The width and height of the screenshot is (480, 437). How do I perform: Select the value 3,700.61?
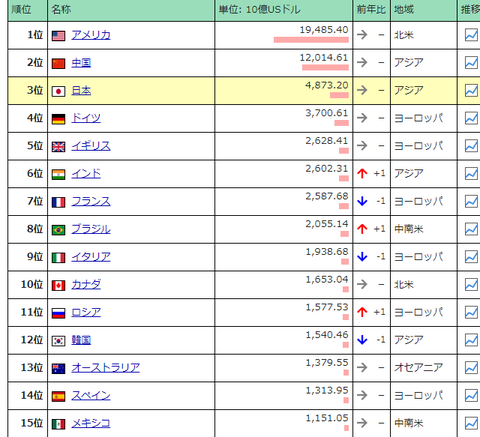pos(327,113)
